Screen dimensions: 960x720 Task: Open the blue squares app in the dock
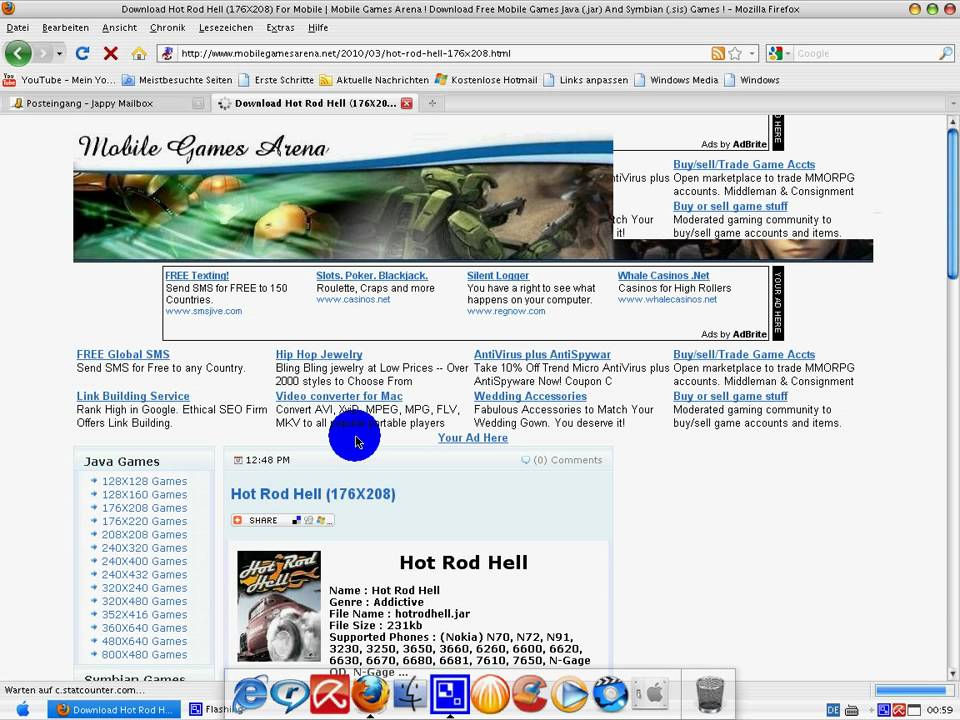pyautogui.click(x=449, y=694)
